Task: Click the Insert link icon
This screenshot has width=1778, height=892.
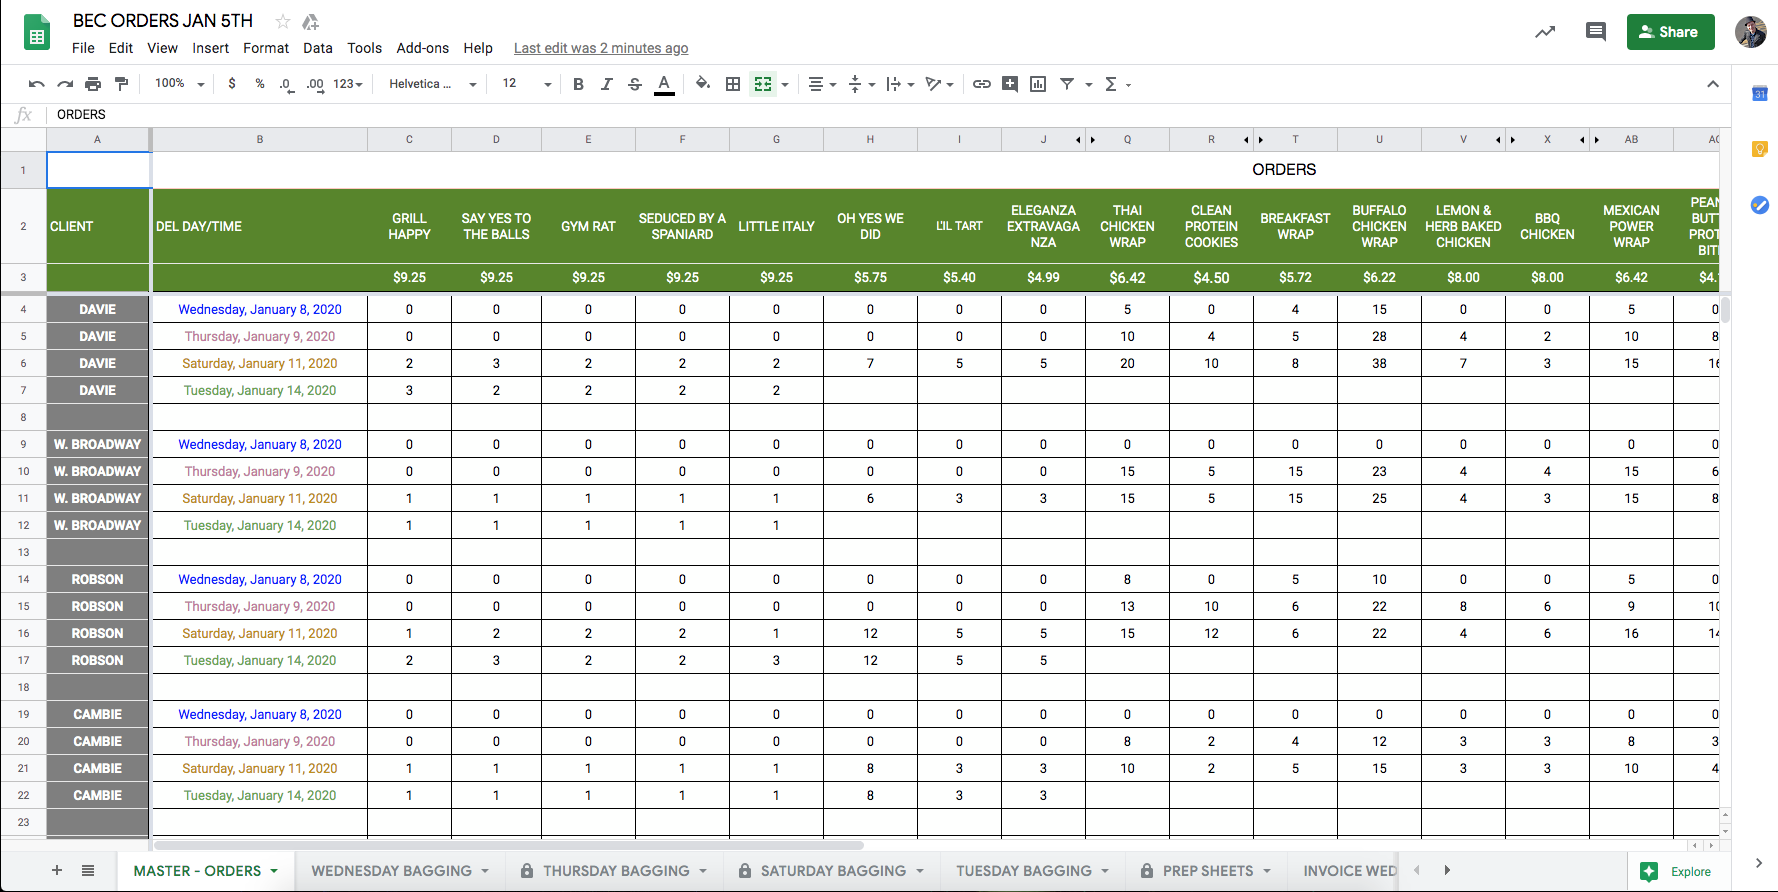Action: (982, 84)
